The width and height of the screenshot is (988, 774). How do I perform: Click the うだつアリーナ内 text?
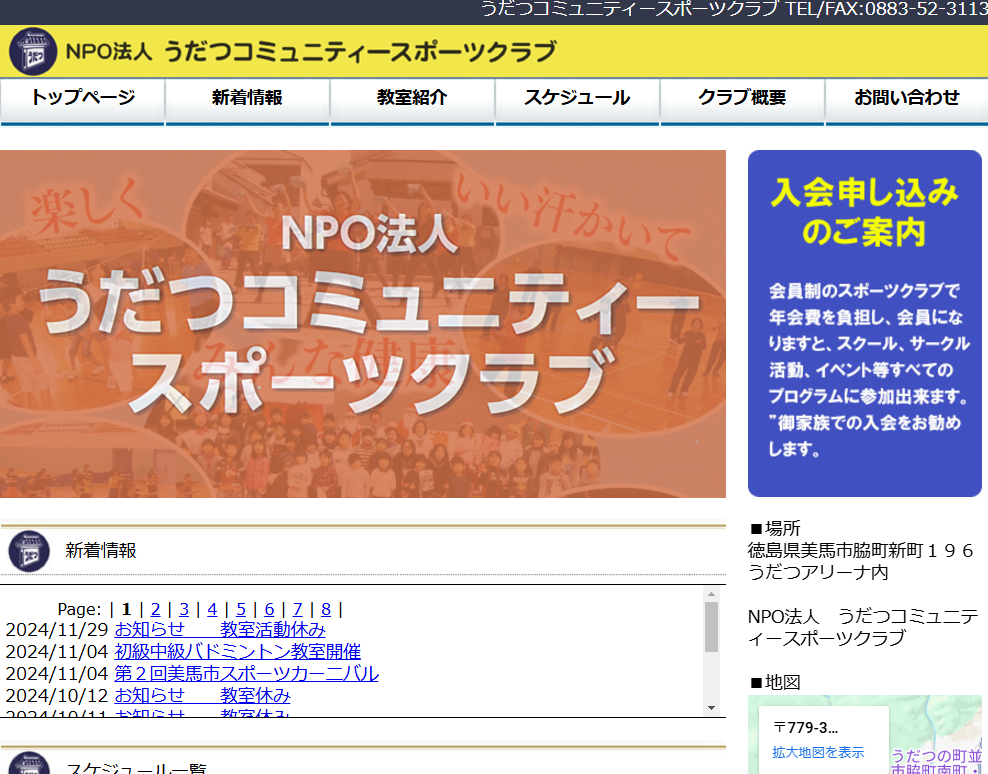coord(818,572)
